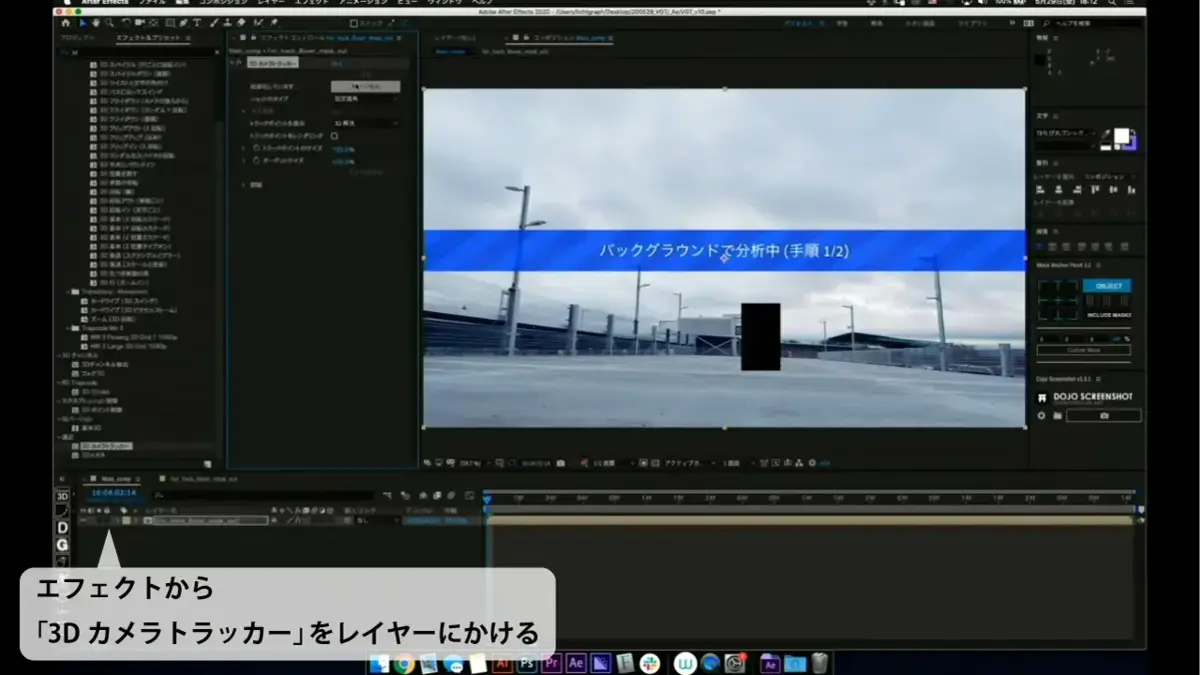Toggle the render track points checkbox

tap(334, 136)
